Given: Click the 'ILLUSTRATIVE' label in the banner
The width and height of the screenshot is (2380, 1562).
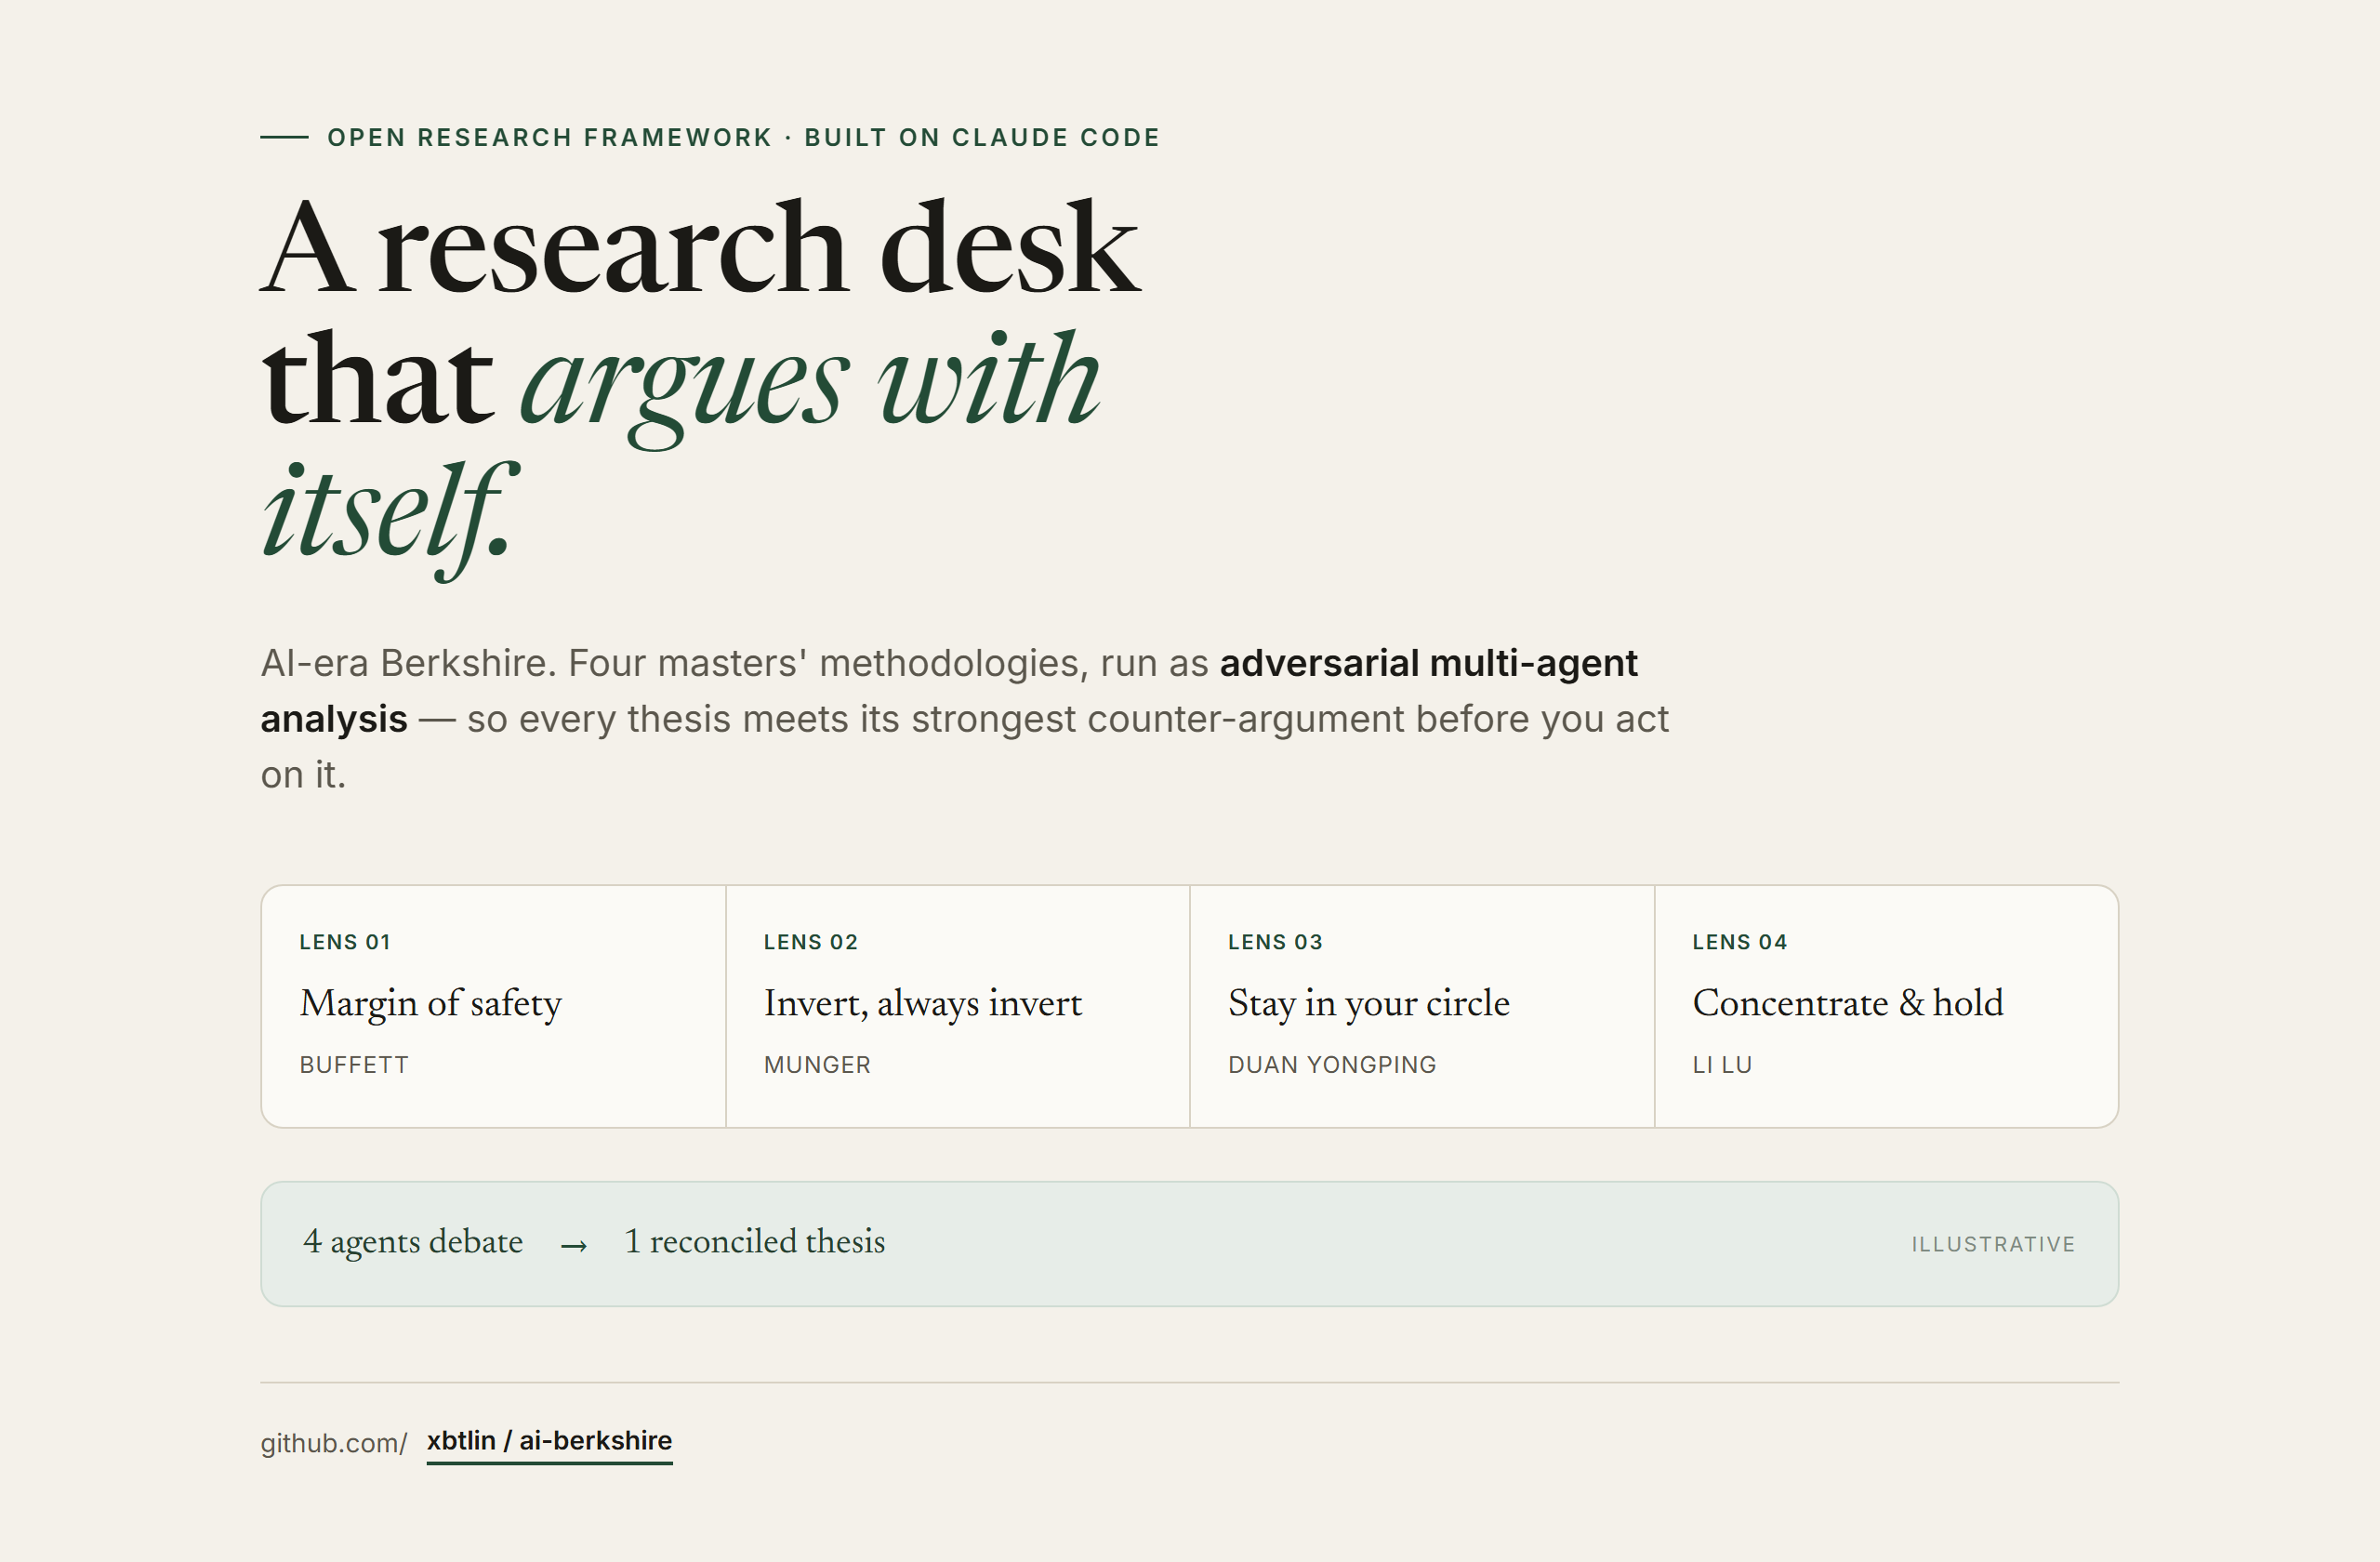Looking at the screenshot, I should 1993,1244.
